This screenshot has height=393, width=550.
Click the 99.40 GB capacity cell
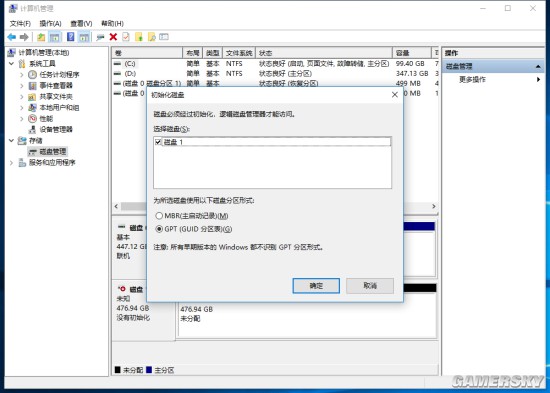(x=410, y=64)
